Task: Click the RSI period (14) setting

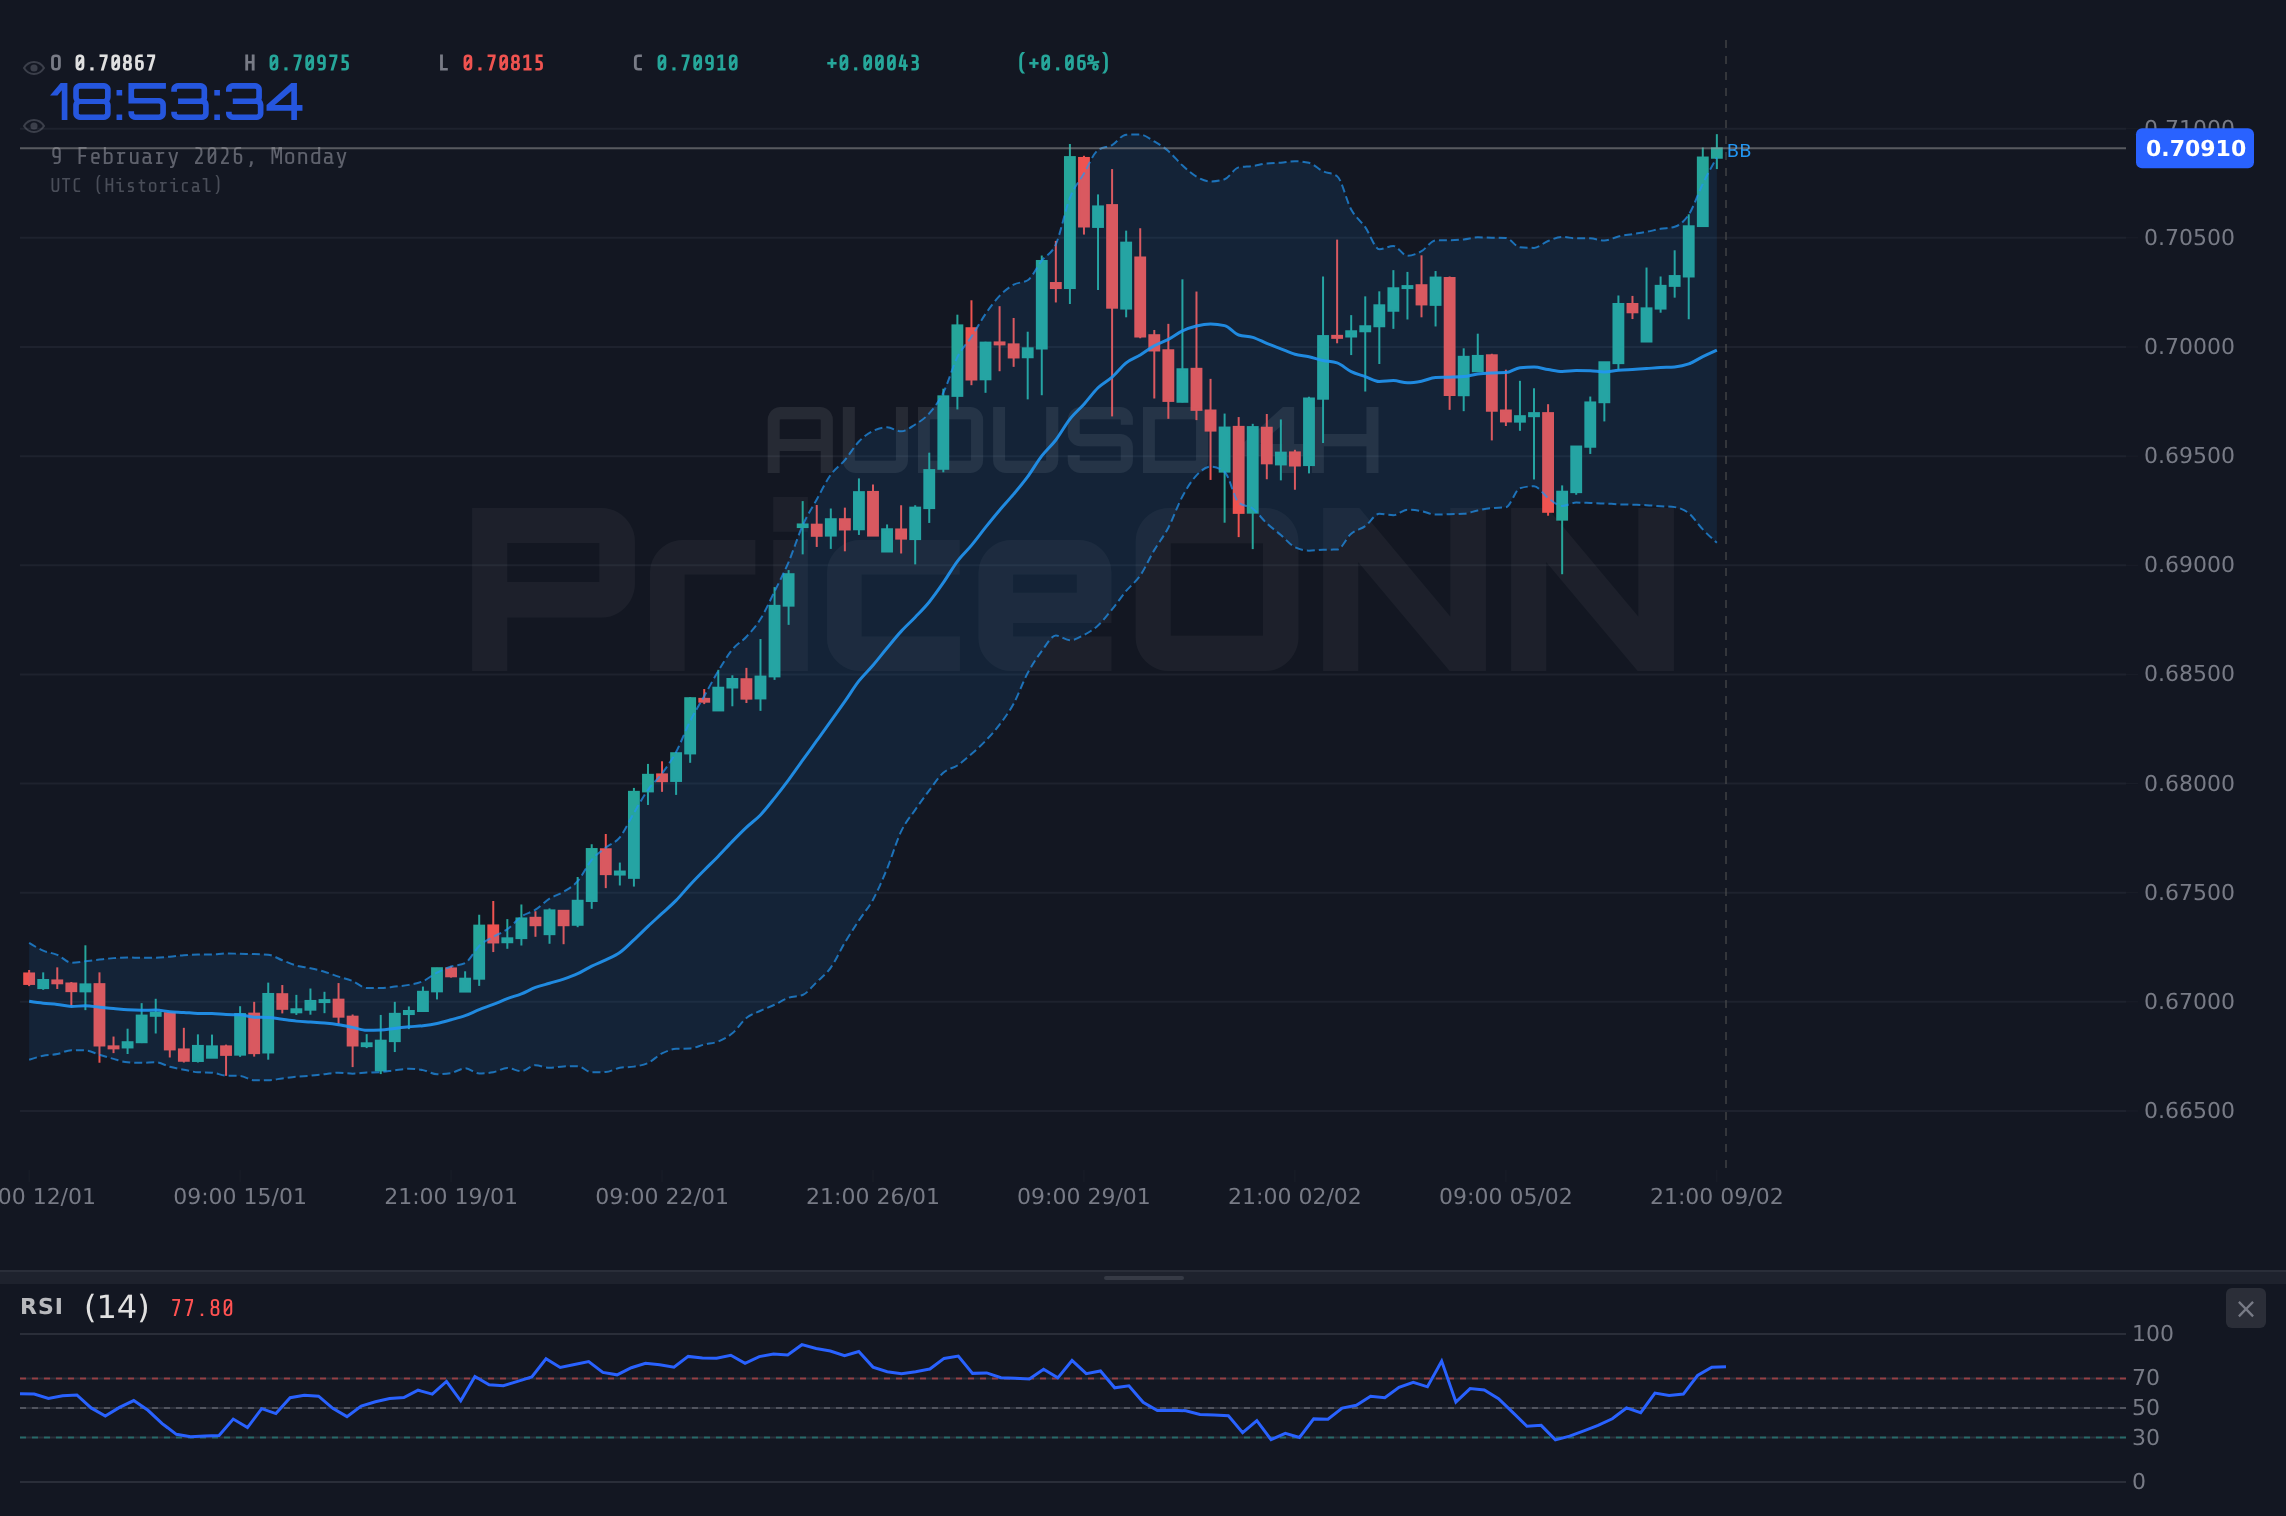Action: click(x=117, y=1307)
